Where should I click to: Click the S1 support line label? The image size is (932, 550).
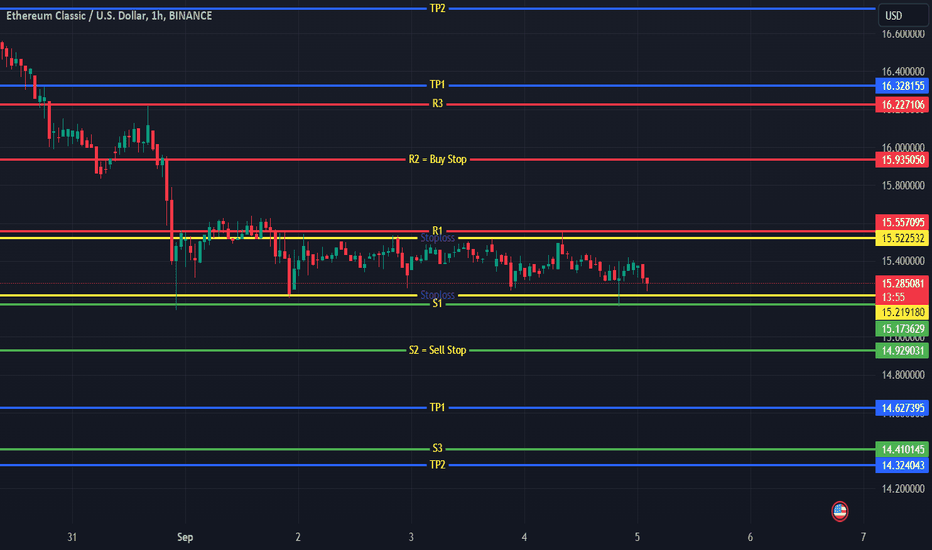pyautogui.click(x=437, y=304)
